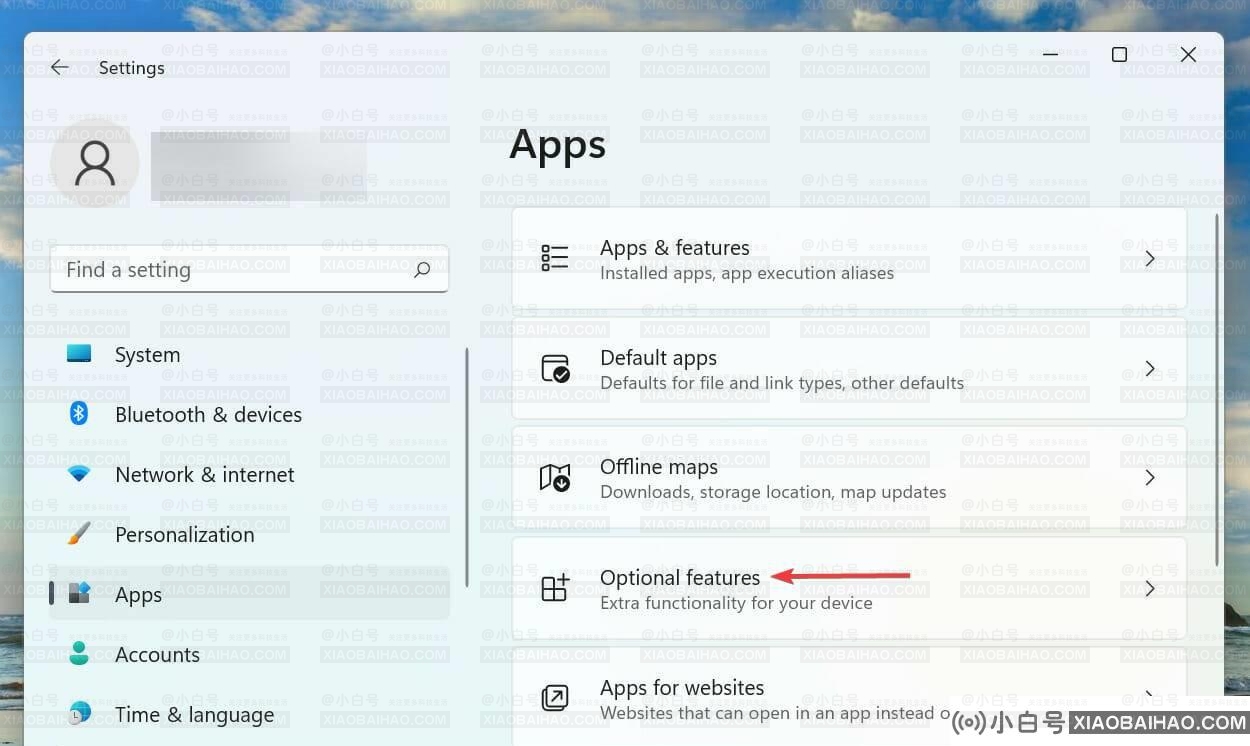Expand Offline maps chevron
1250x746 pixels.
click(x=1150, y=478)
